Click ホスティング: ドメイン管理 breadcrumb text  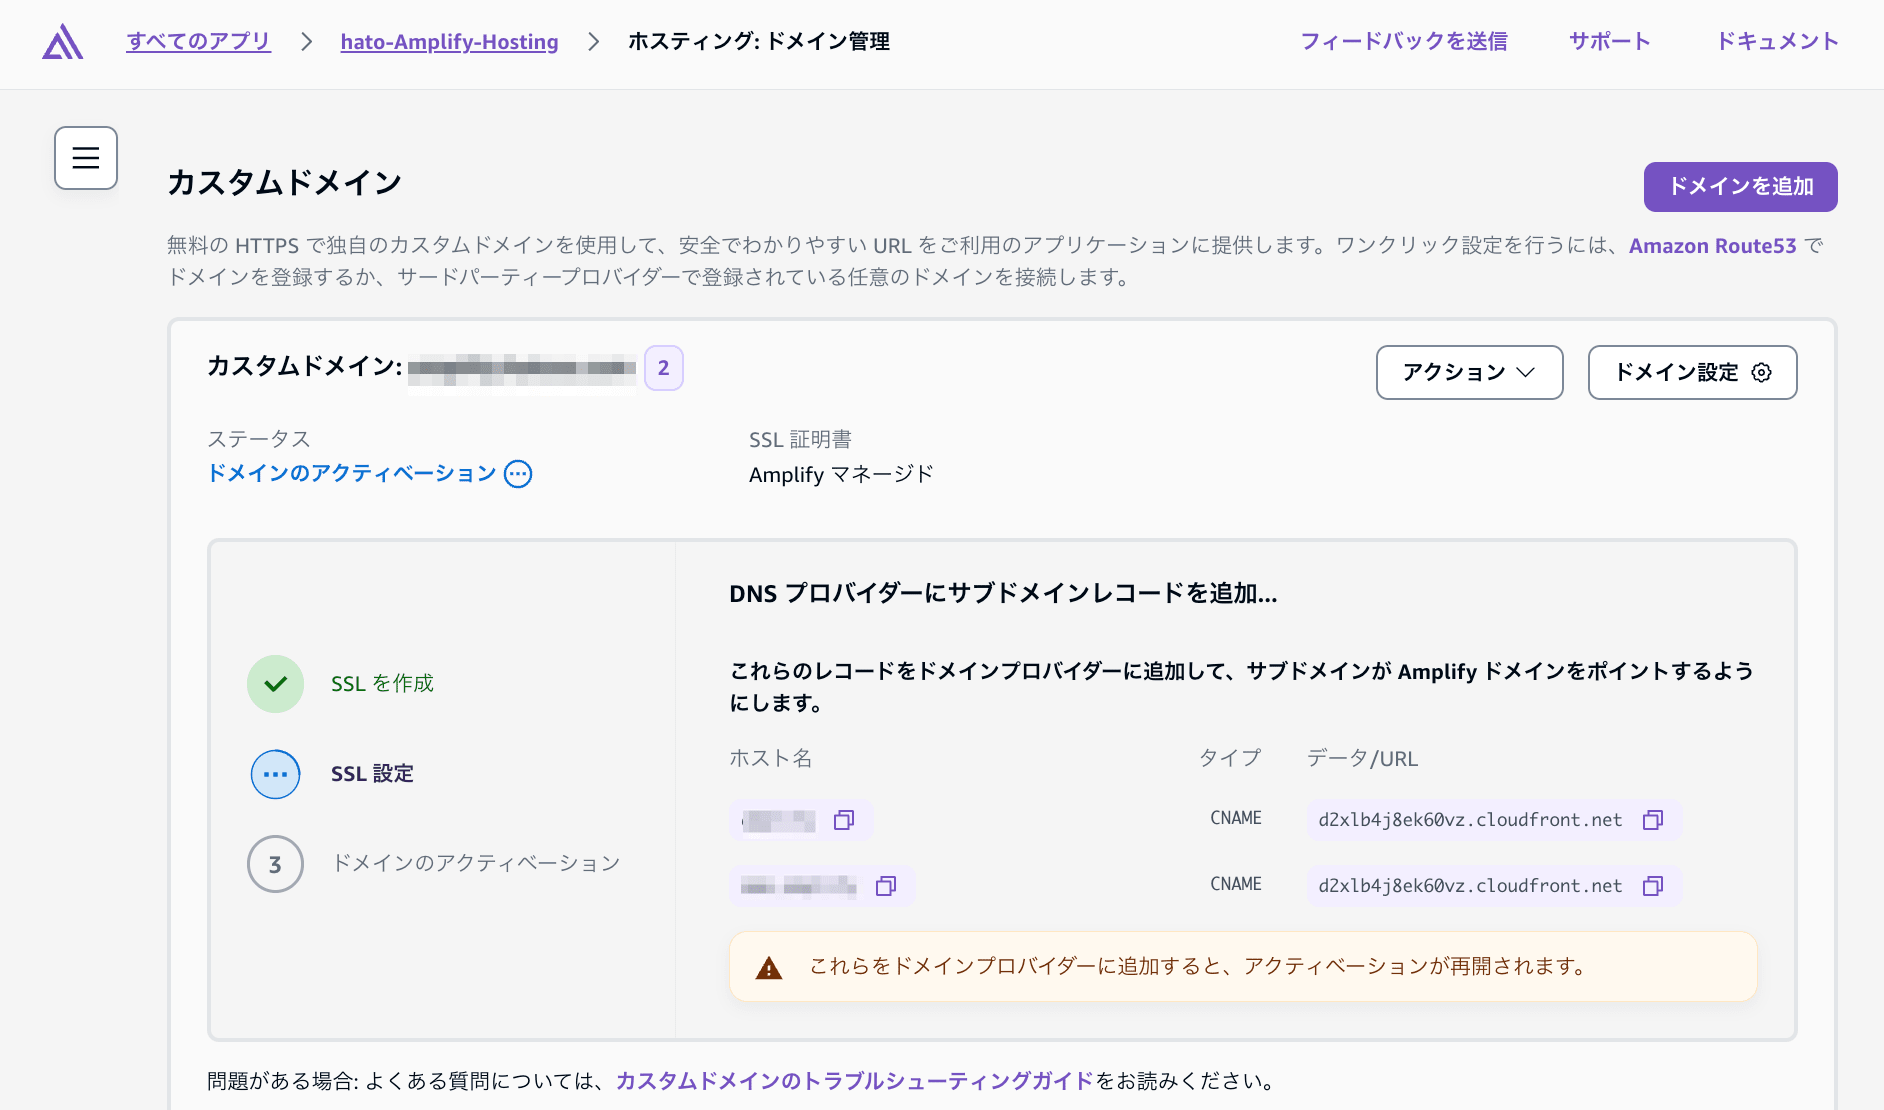(759, 41)
